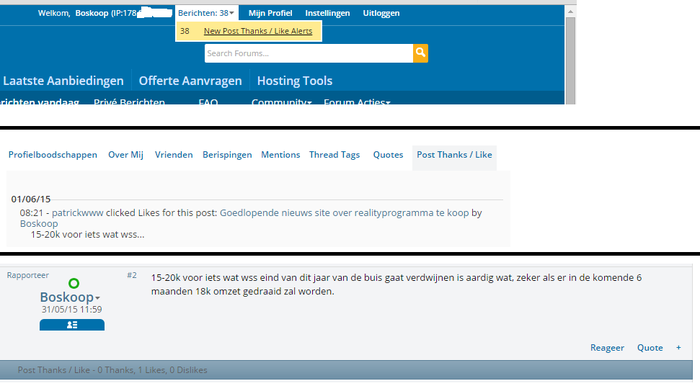Expand the Community menu

[281, 102]
